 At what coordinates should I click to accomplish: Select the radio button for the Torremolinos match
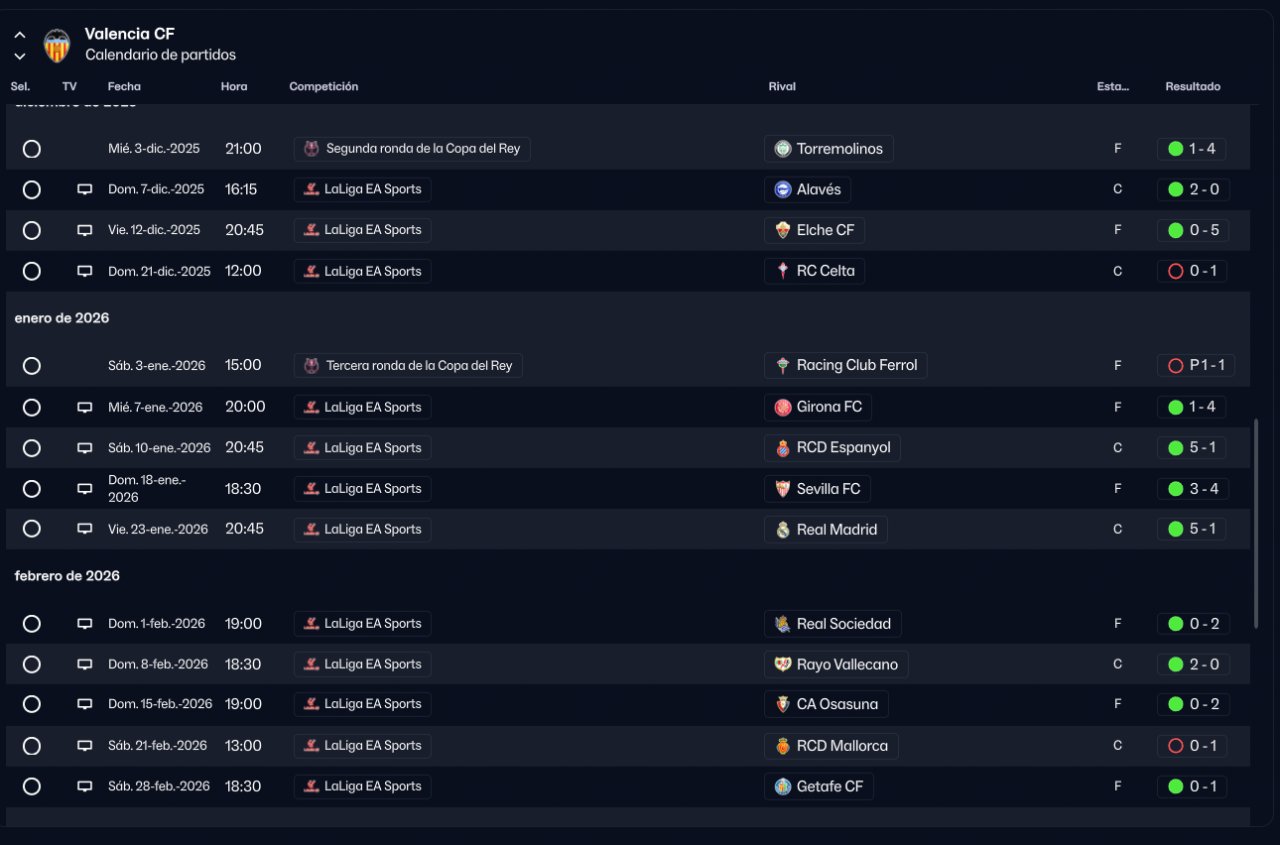32,149
